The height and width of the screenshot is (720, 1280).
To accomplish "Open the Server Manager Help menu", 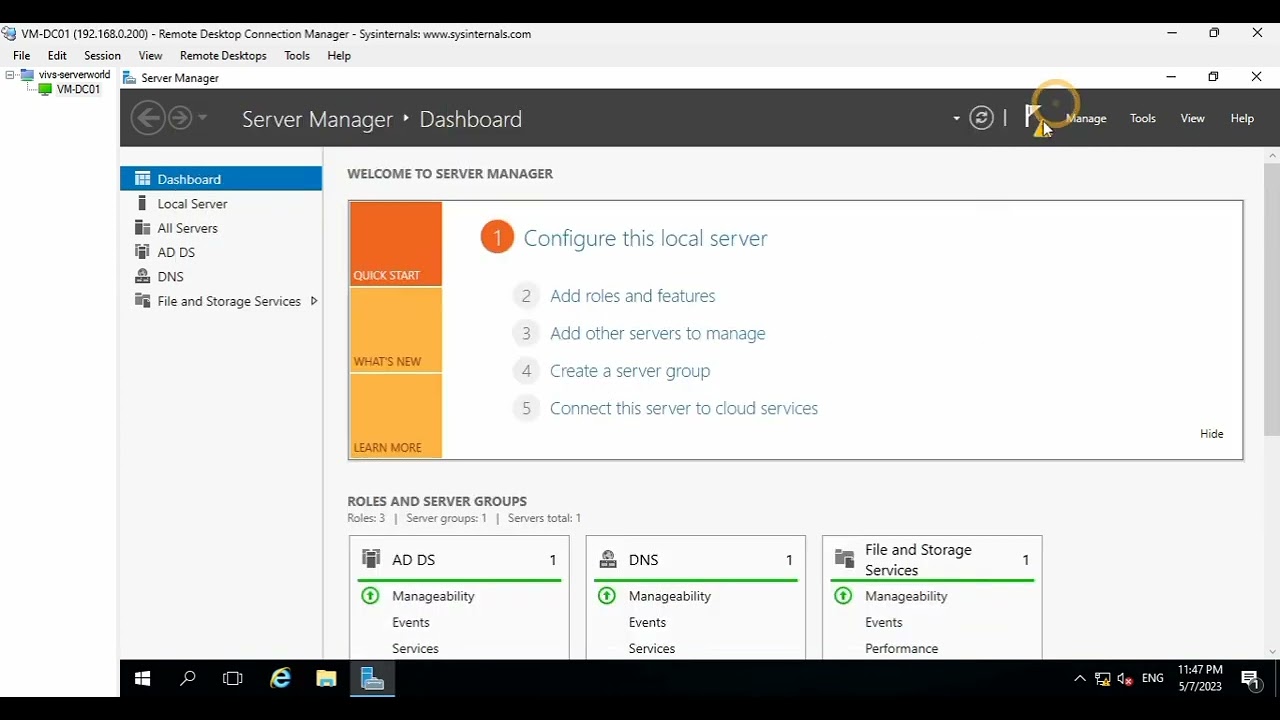I will pos(1242,118).
